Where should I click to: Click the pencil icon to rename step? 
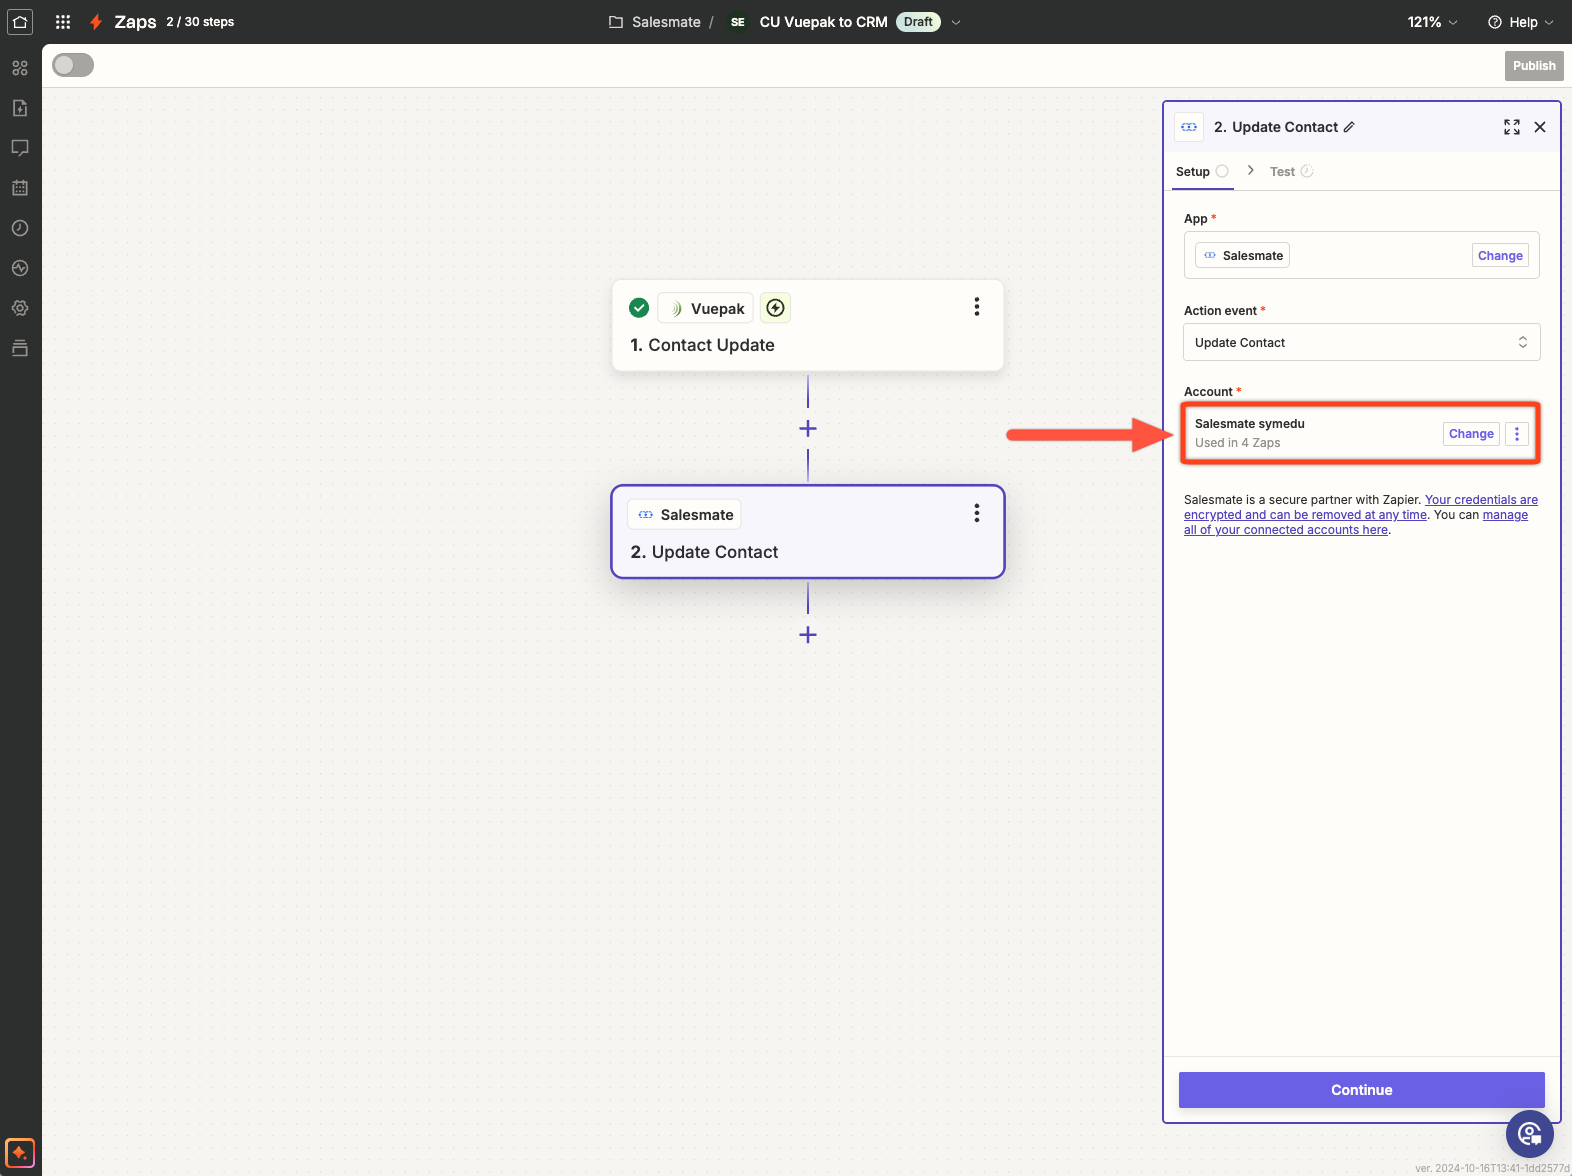pos(1349,127)
